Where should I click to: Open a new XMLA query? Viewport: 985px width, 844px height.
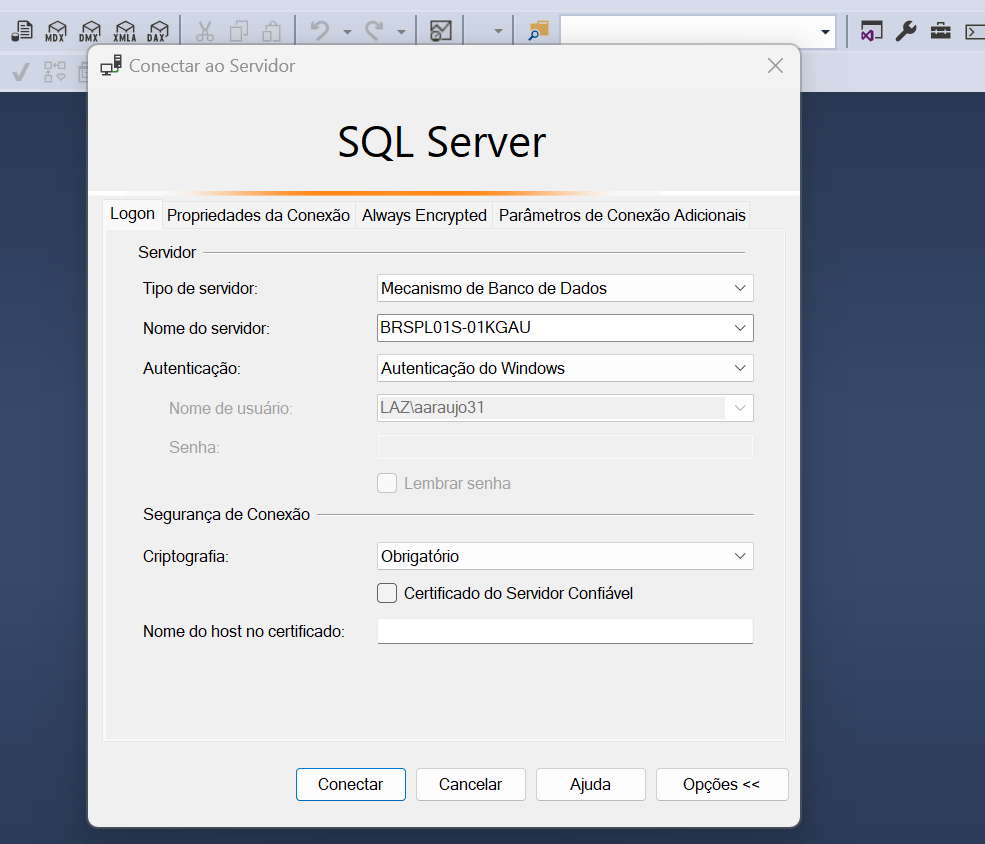coord(124,31)
